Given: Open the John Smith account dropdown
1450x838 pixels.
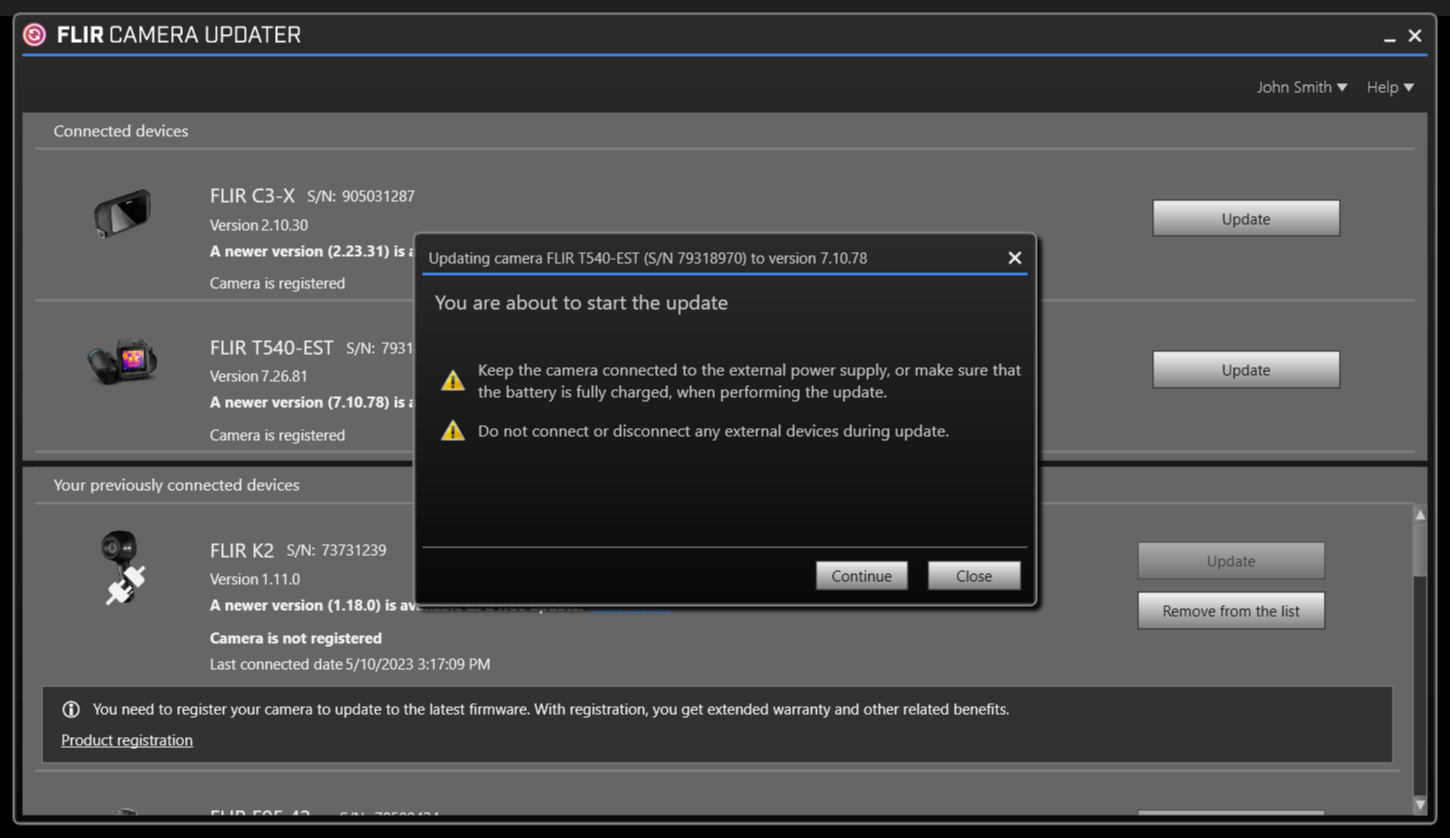Looking at the screenshot, I should (x=1302, y=87).
